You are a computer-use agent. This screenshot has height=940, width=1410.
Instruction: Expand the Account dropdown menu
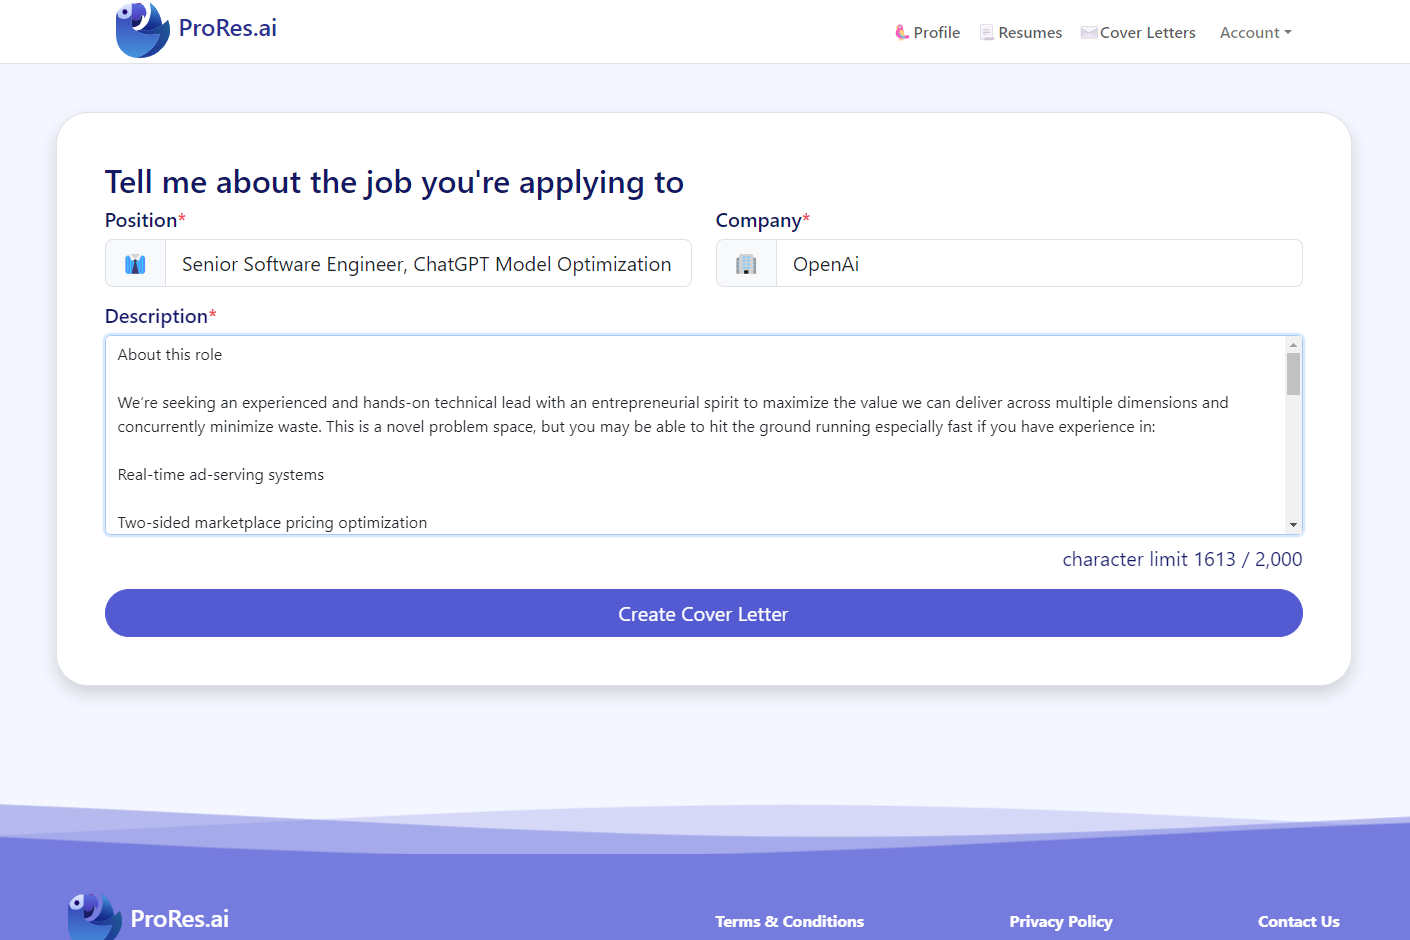tap(1256, 32)
